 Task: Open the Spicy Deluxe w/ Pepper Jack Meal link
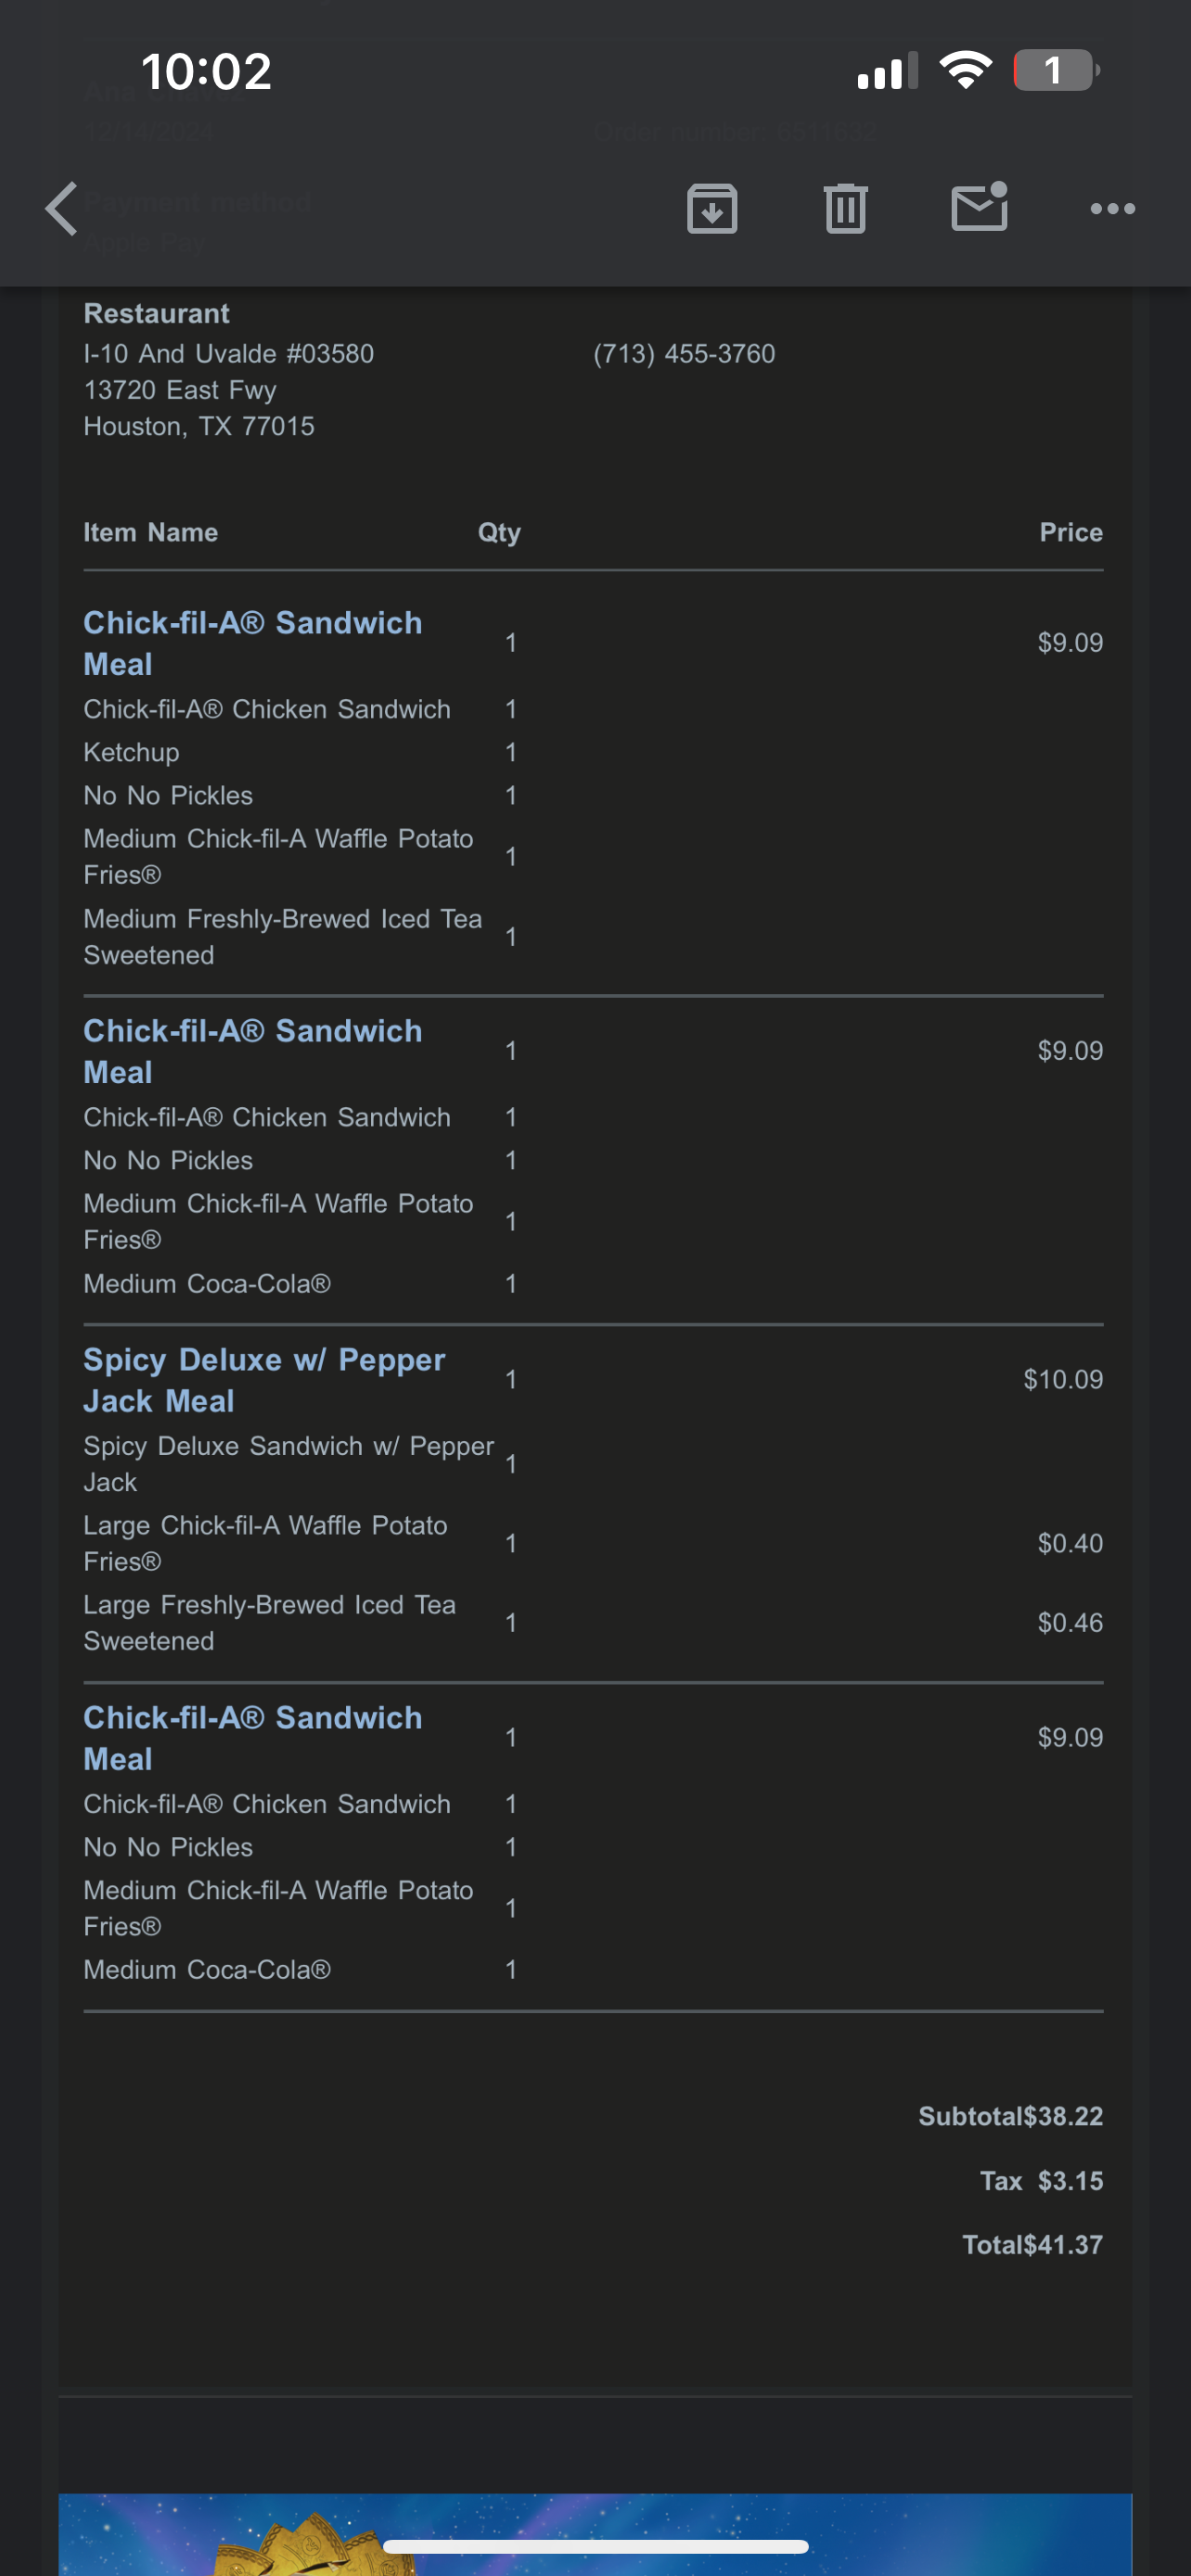click(x=264, y=1380)
